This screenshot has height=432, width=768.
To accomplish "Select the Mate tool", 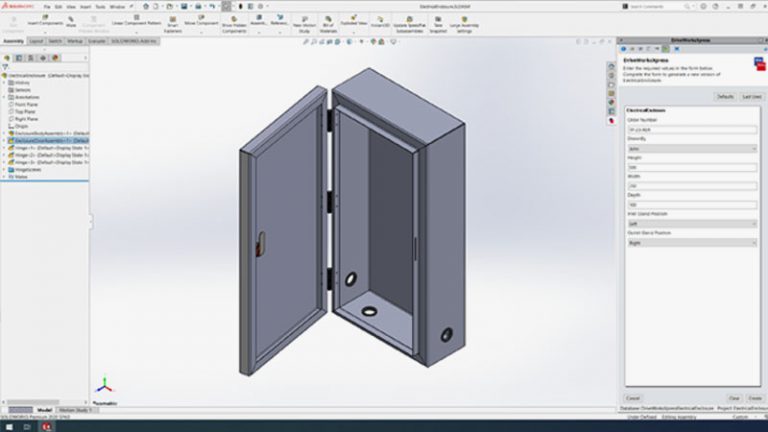I will [x=72, y=22].
